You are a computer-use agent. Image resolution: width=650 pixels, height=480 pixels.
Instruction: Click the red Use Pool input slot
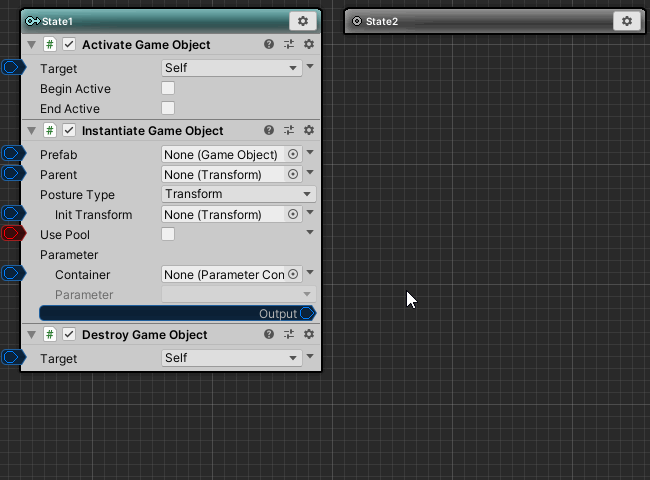(x=13, y=234)
